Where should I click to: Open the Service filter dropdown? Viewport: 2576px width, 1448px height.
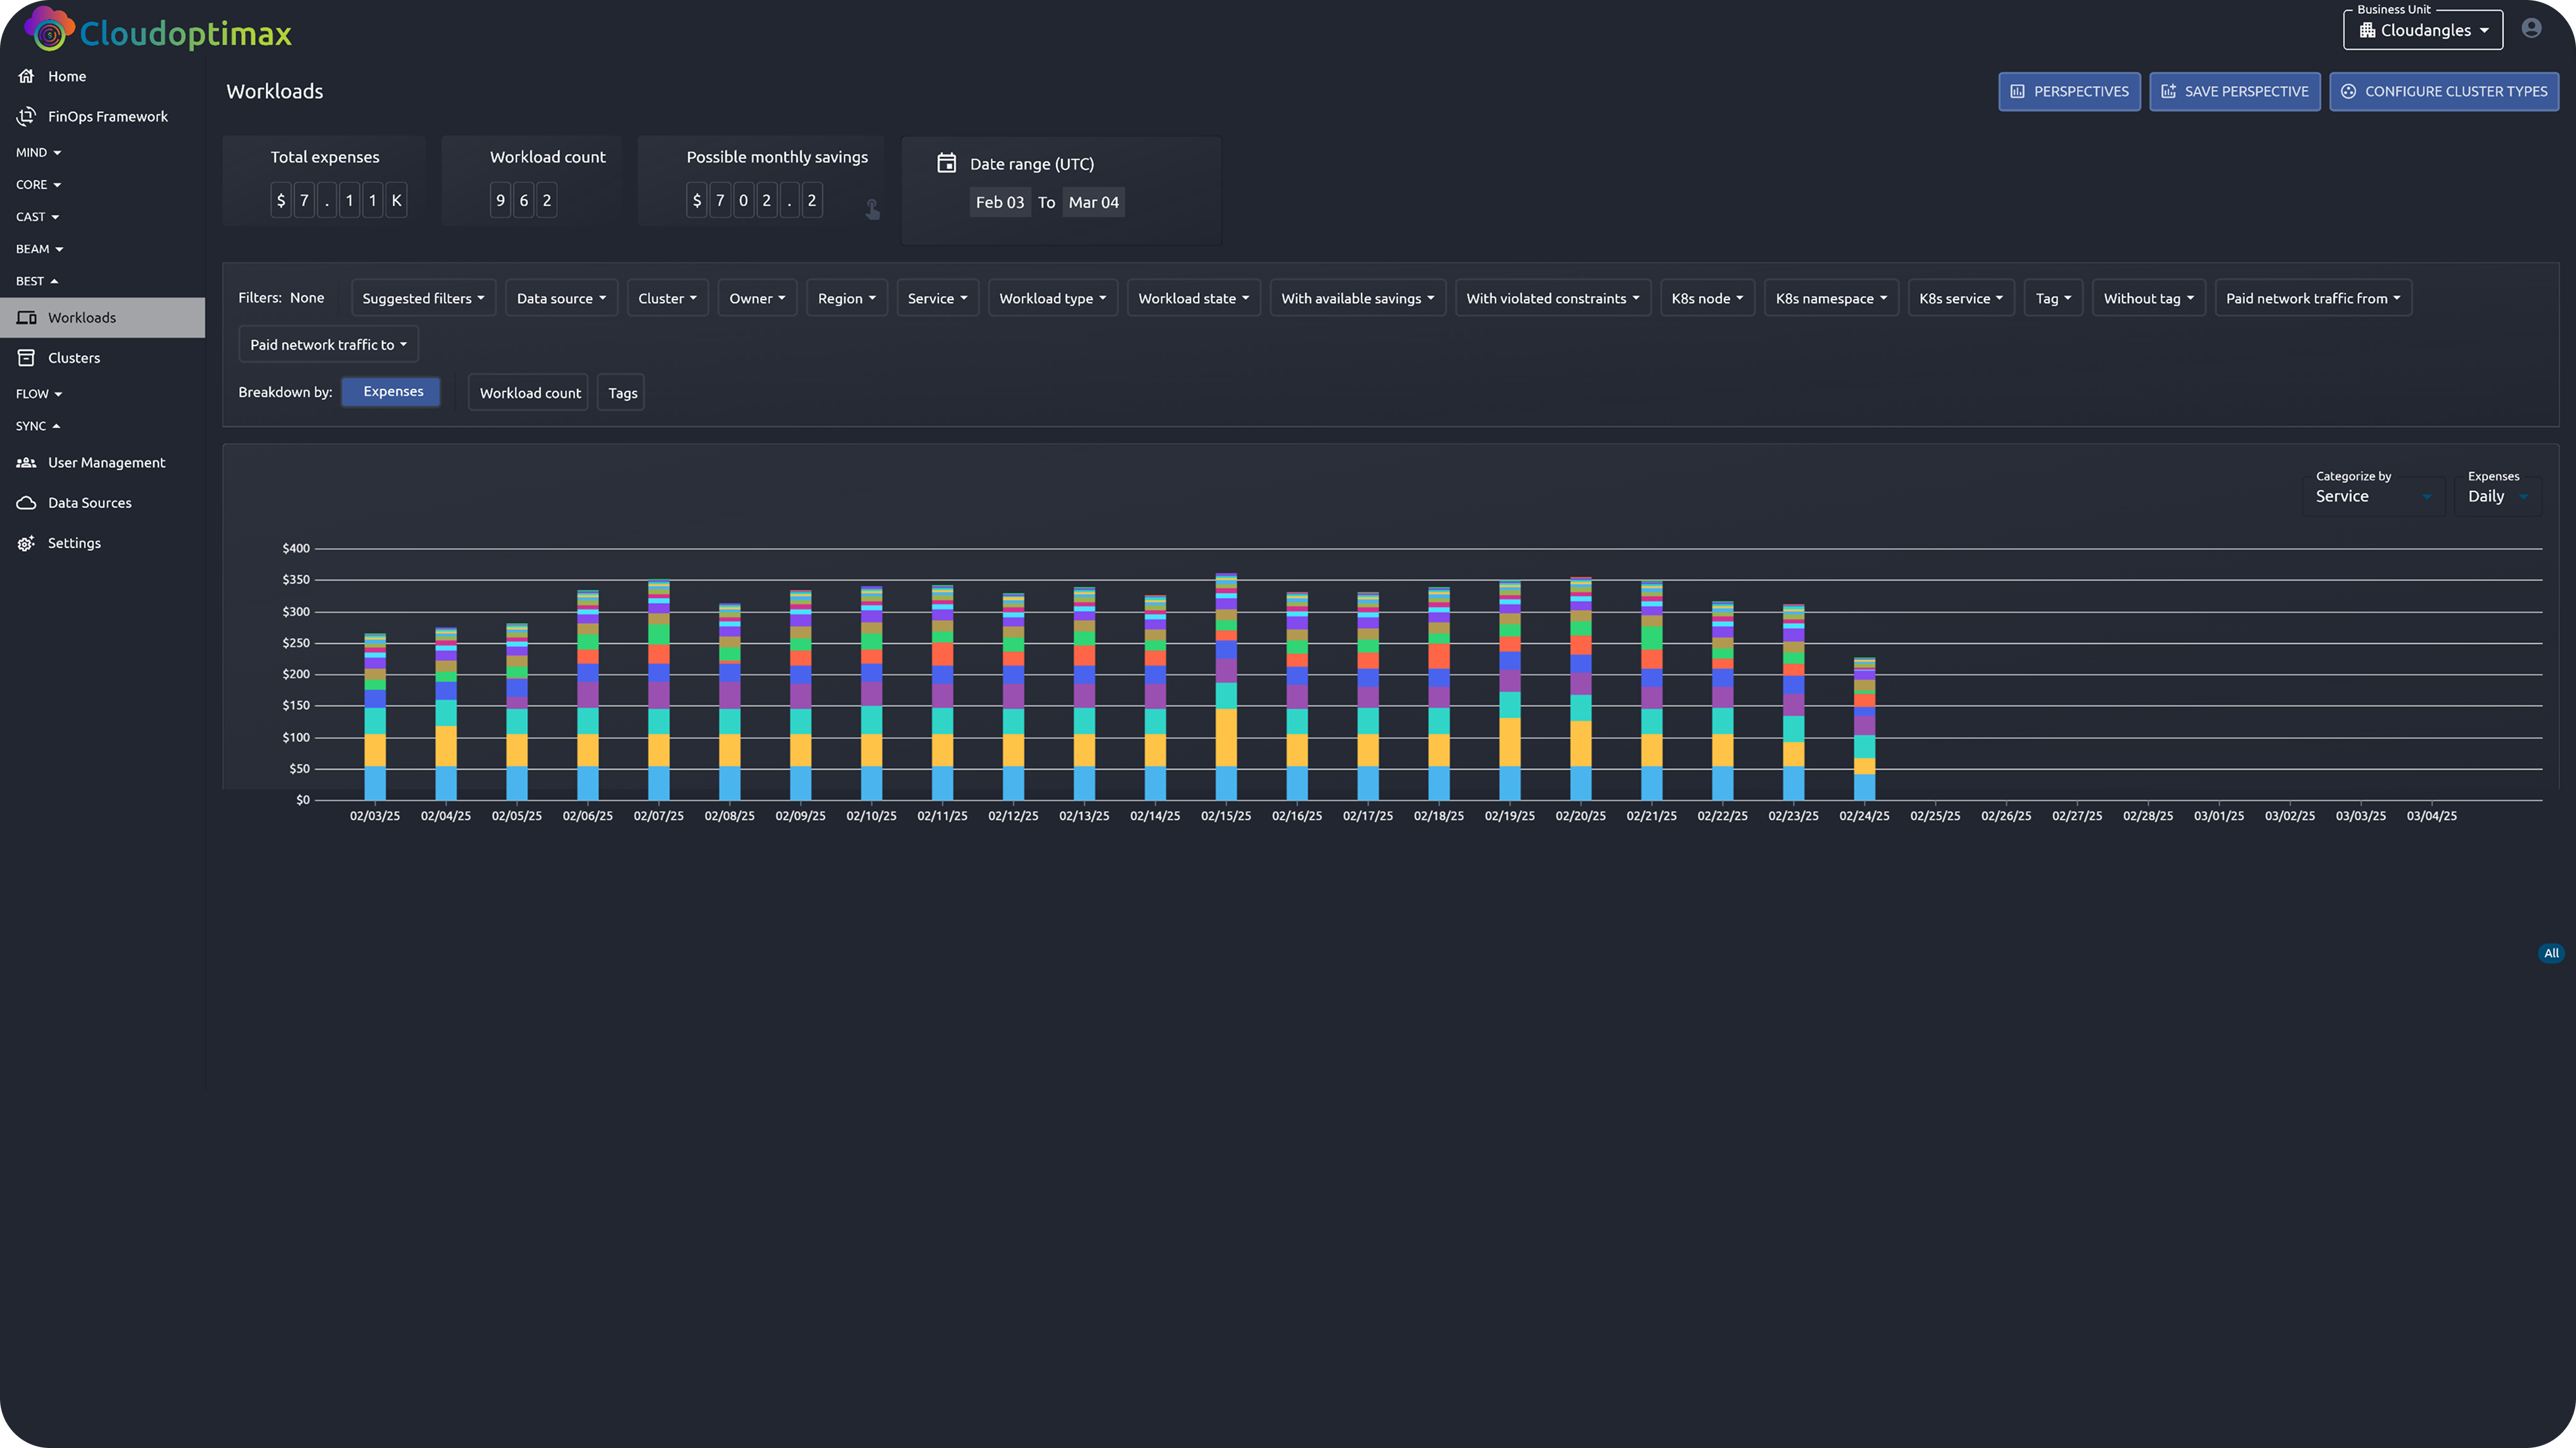pos(937,298)
